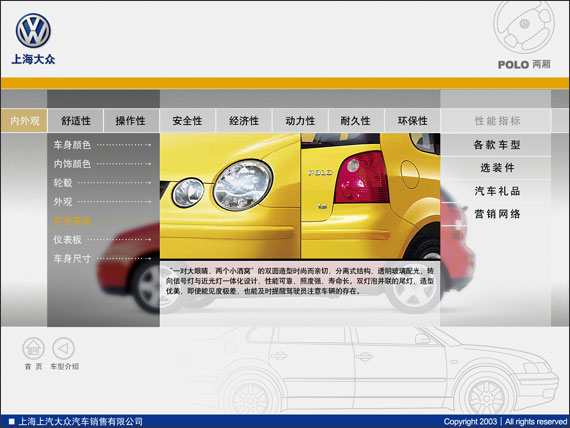570x428 pixels.
Task: Open the 汽车礼品 link
Action: pos(497,191)
